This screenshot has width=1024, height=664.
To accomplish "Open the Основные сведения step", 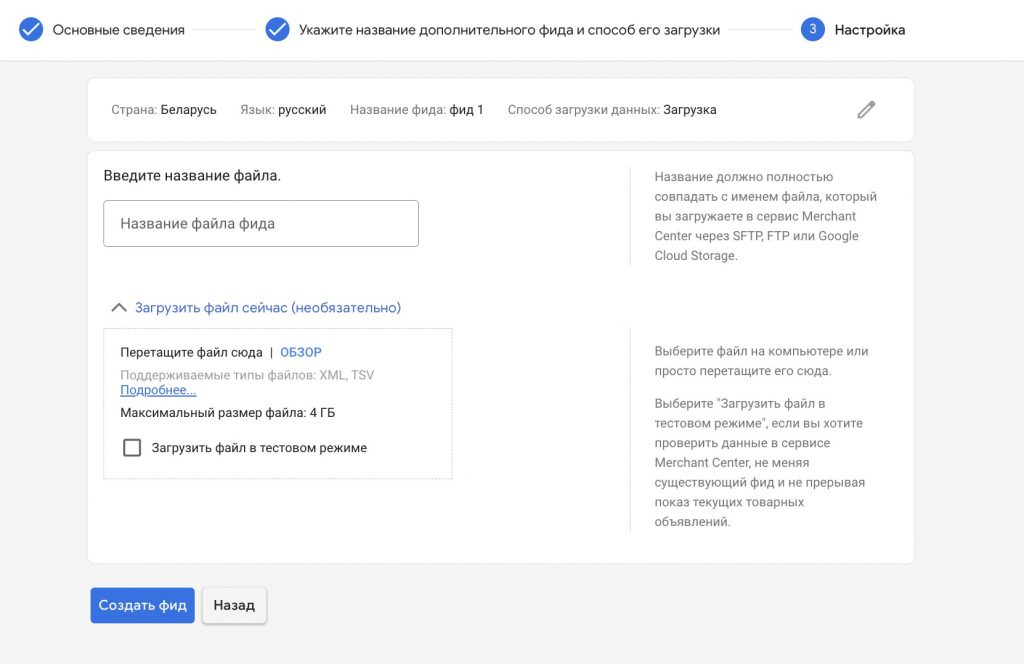I will [118, 30].
